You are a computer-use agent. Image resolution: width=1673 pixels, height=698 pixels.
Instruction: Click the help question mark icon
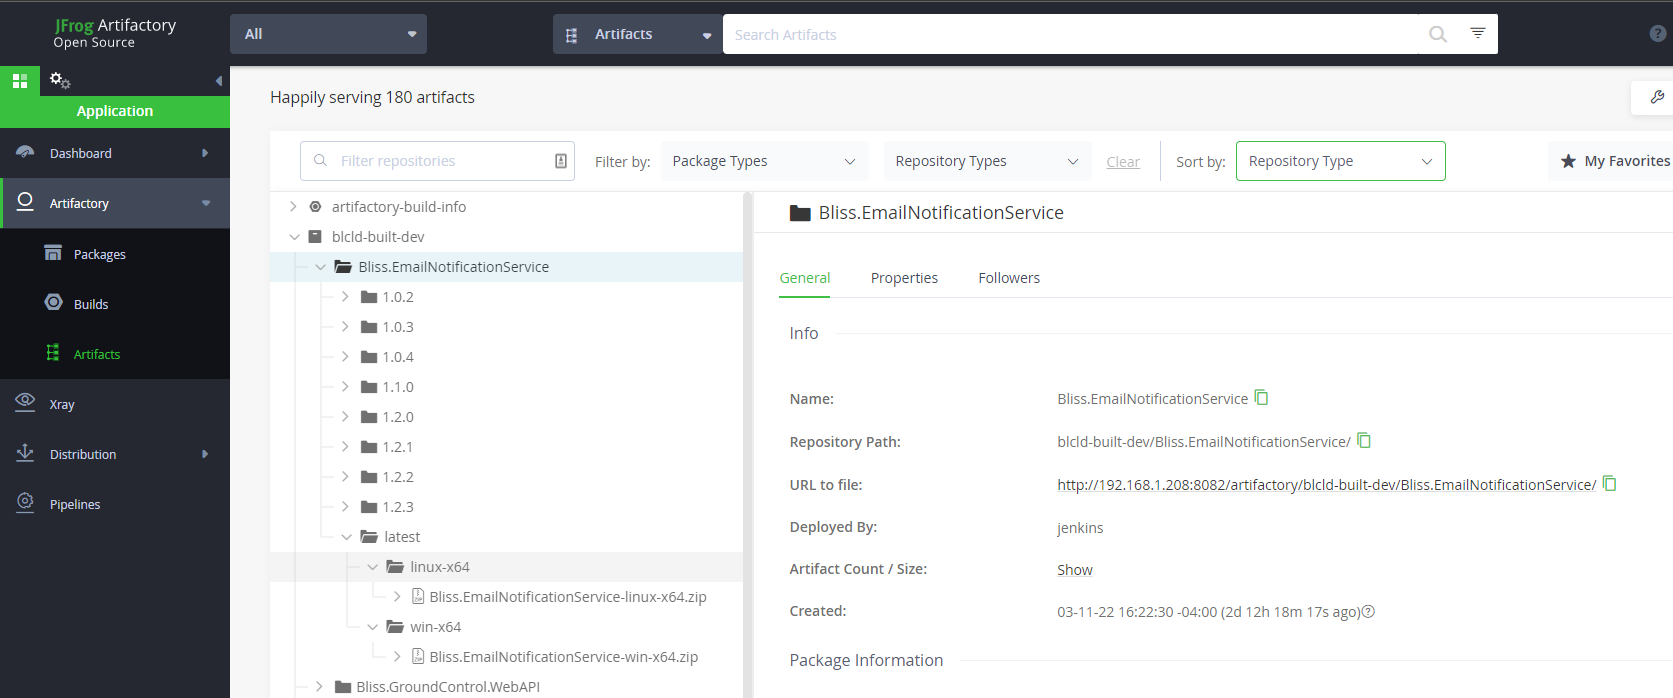[1657, 34]
